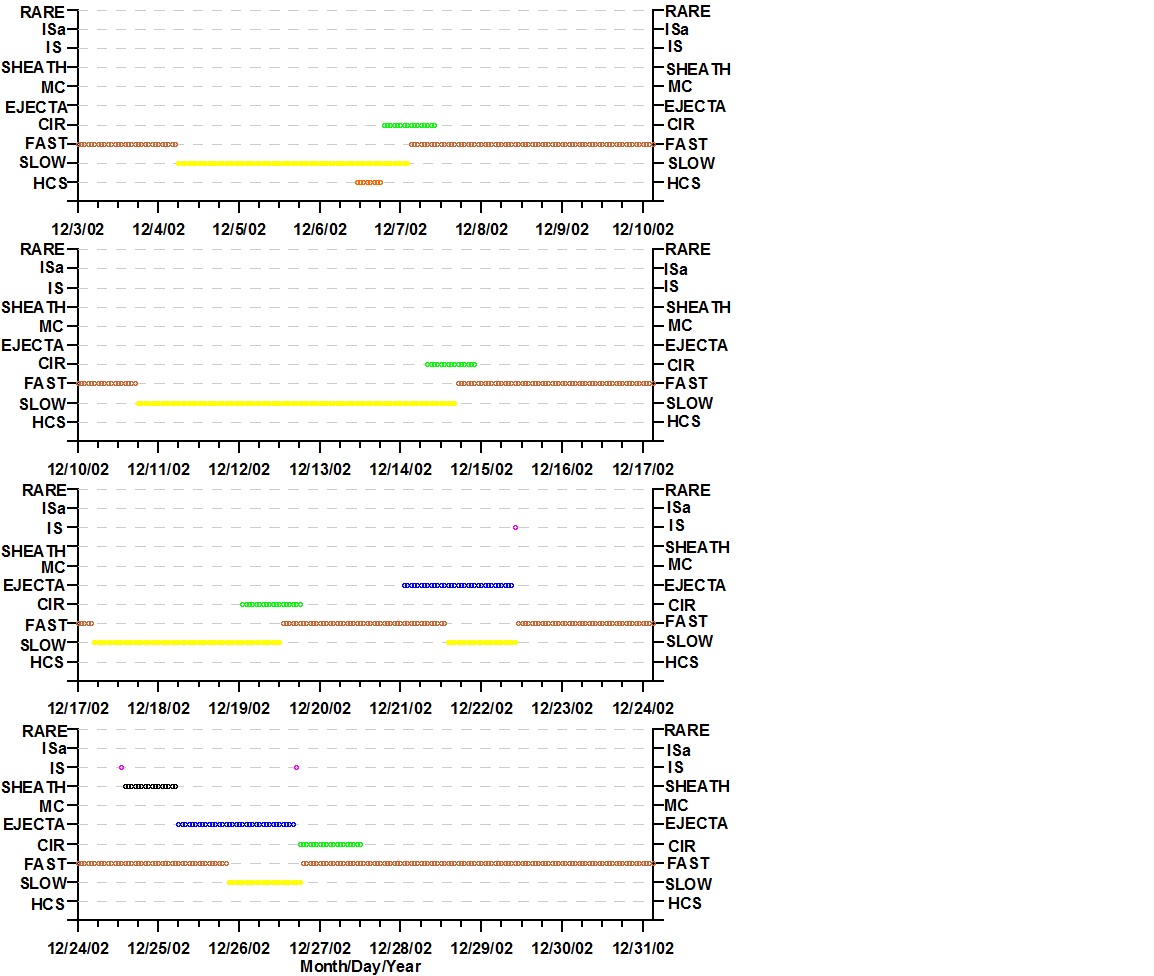Click the 12/9/02 date label

(562, 230)
